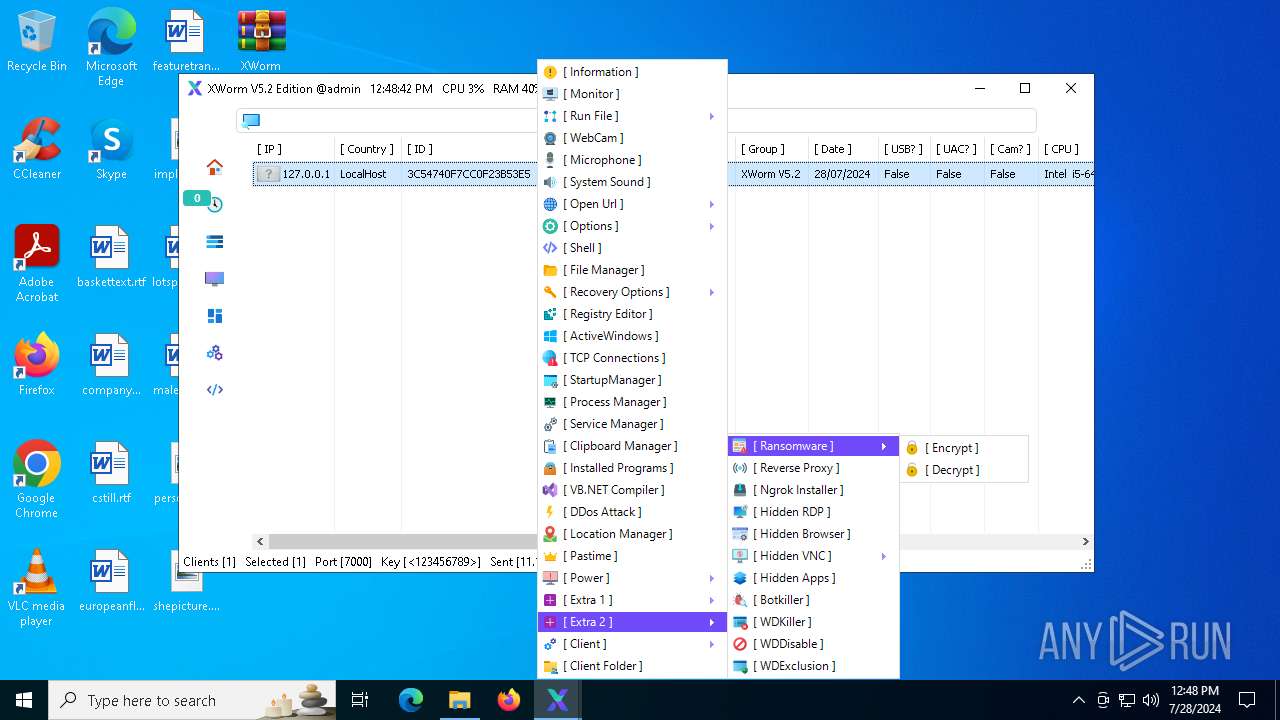Click the taskbar search box
The width and height of the screenshot is (1280, 720).
tap(192, 700)
